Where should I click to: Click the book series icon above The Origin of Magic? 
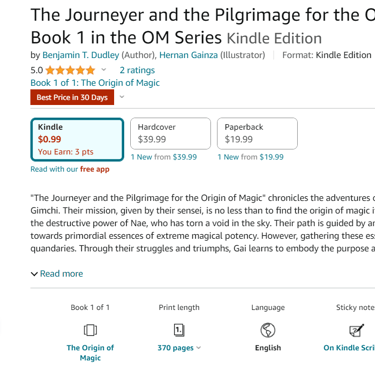pyautogui.click(x=90, y=330)
